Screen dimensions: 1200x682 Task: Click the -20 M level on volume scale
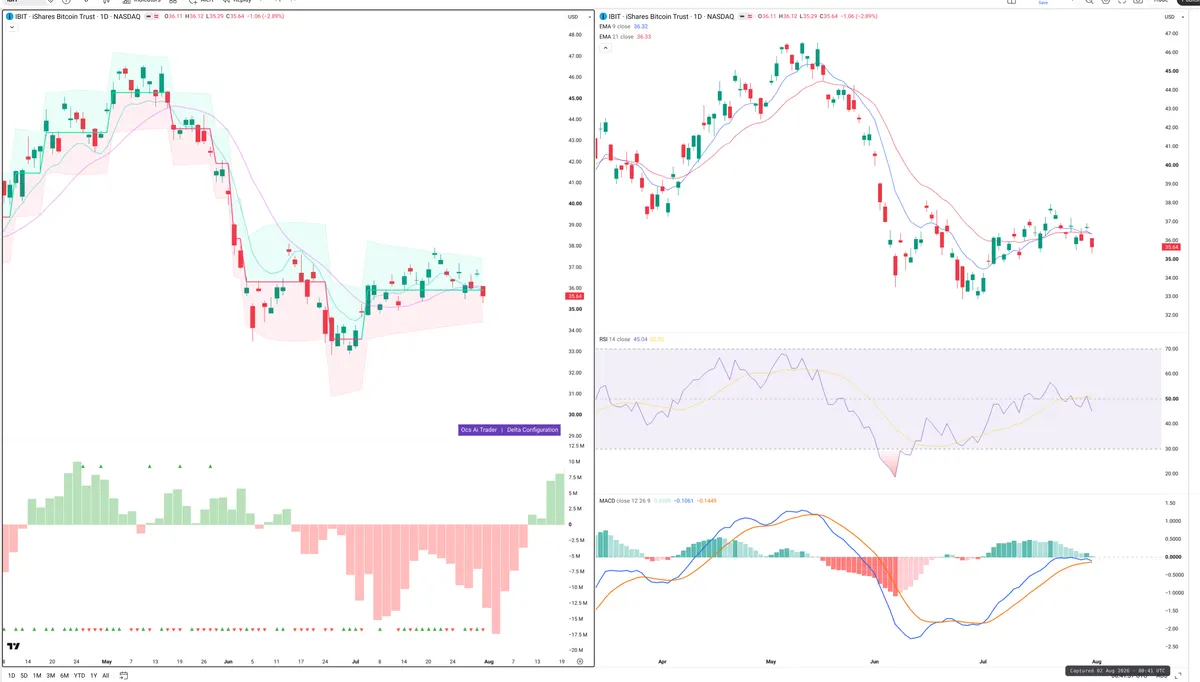575,650
